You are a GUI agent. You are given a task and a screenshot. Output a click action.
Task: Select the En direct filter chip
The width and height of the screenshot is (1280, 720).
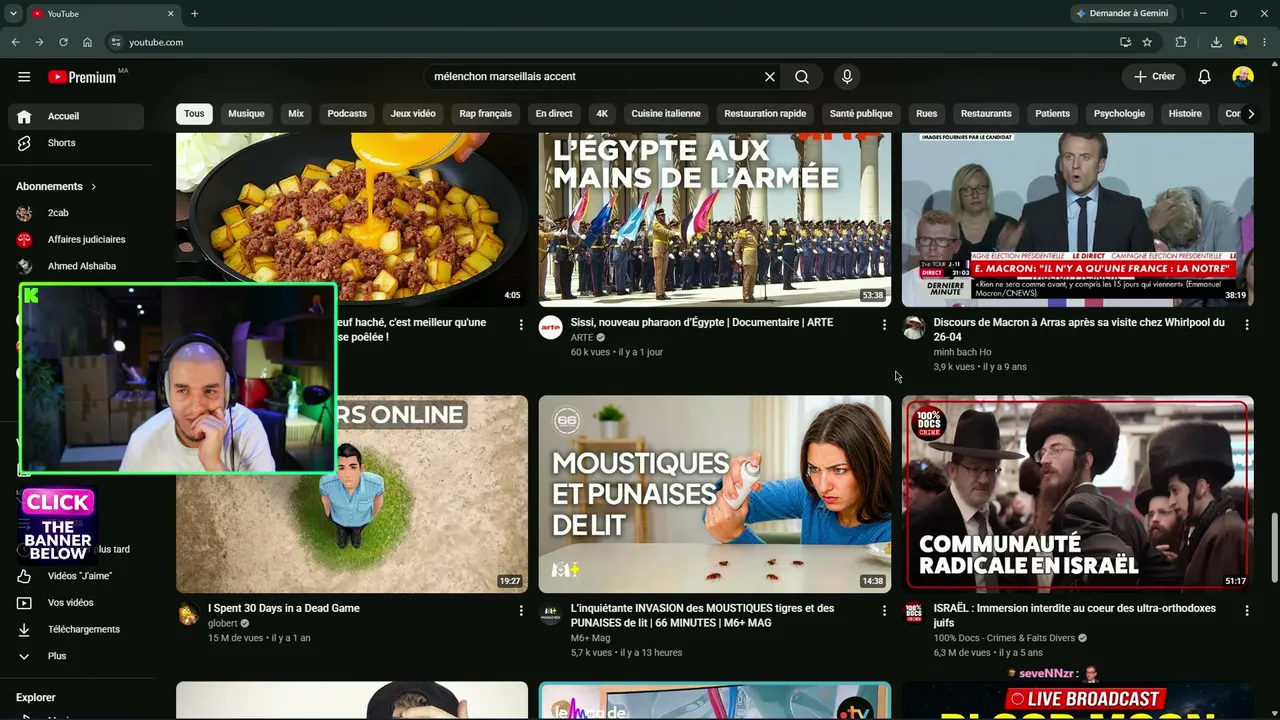click(x=554, y=114)
